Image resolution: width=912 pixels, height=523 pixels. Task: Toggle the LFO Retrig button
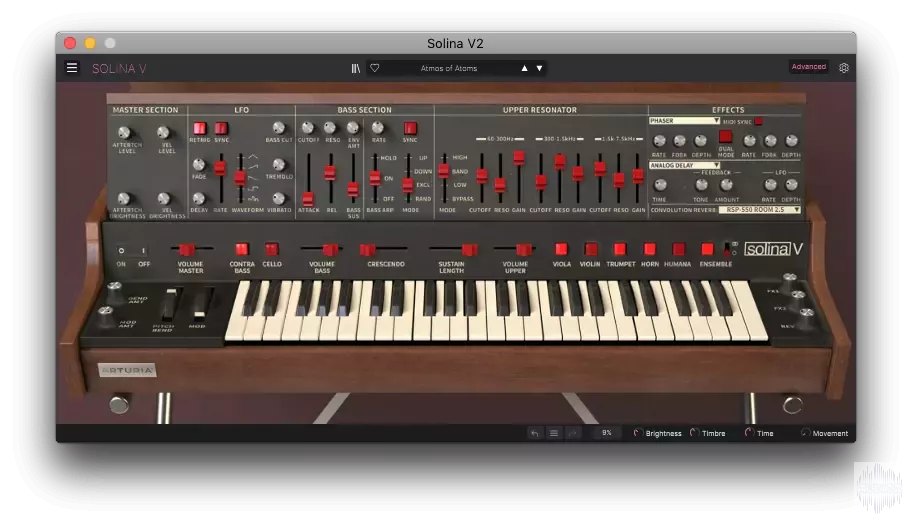200,128
